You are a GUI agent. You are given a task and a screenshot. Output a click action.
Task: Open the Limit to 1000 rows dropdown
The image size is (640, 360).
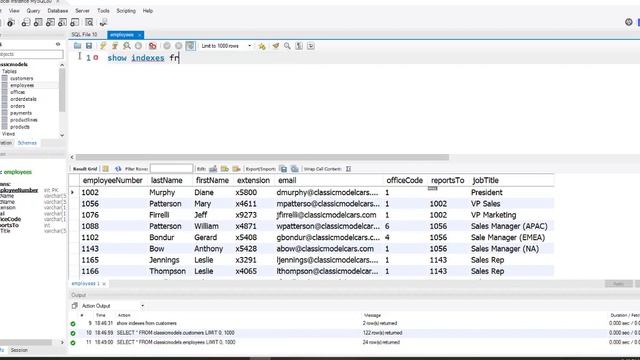226,46
